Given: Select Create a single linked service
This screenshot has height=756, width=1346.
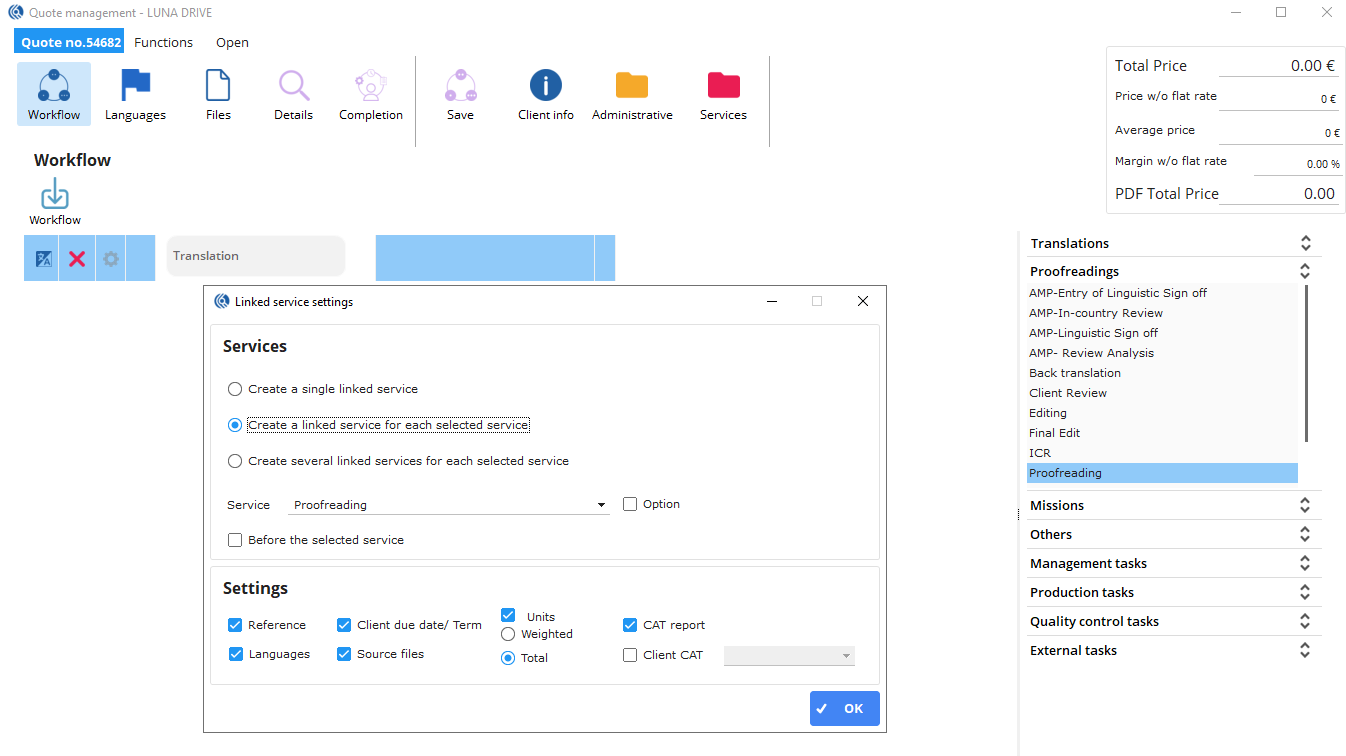Looking at the screenshot, I should coord(235,389).
